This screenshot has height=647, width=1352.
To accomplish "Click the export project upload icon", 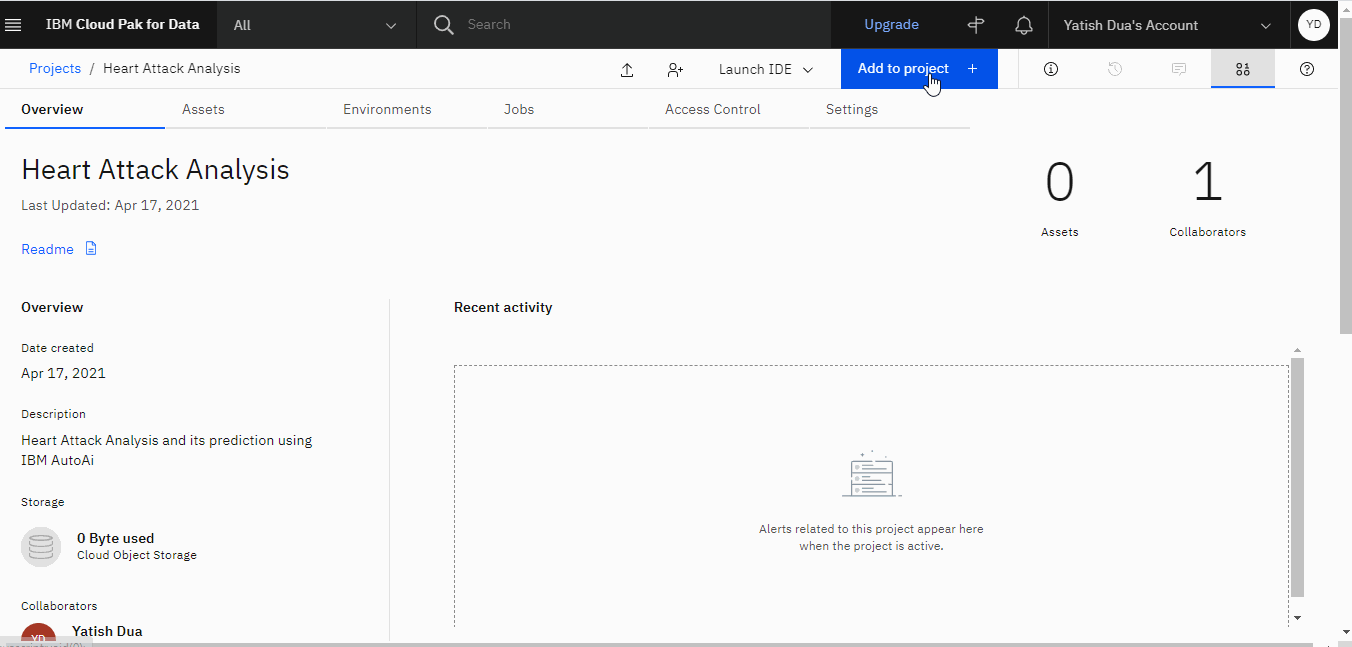I will point(627,70).
